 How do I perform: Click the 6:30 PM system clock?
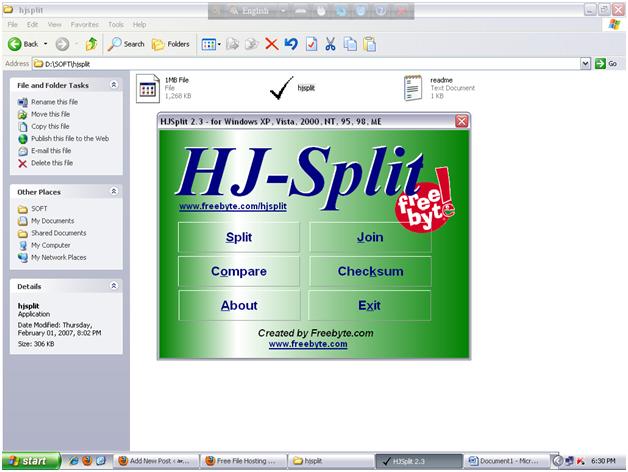click(x=603, y=461)
